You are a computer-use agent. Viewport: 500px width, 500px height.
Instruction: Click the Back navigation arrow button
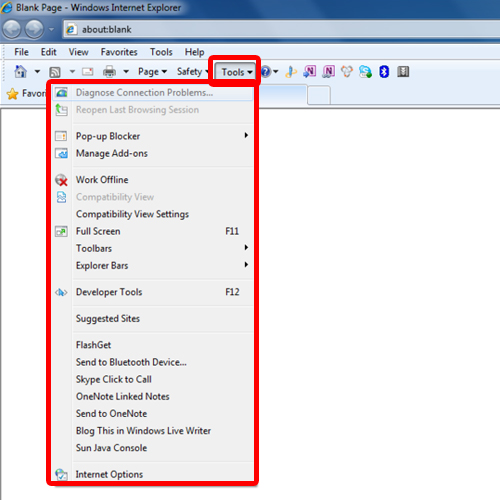(12, 29)
